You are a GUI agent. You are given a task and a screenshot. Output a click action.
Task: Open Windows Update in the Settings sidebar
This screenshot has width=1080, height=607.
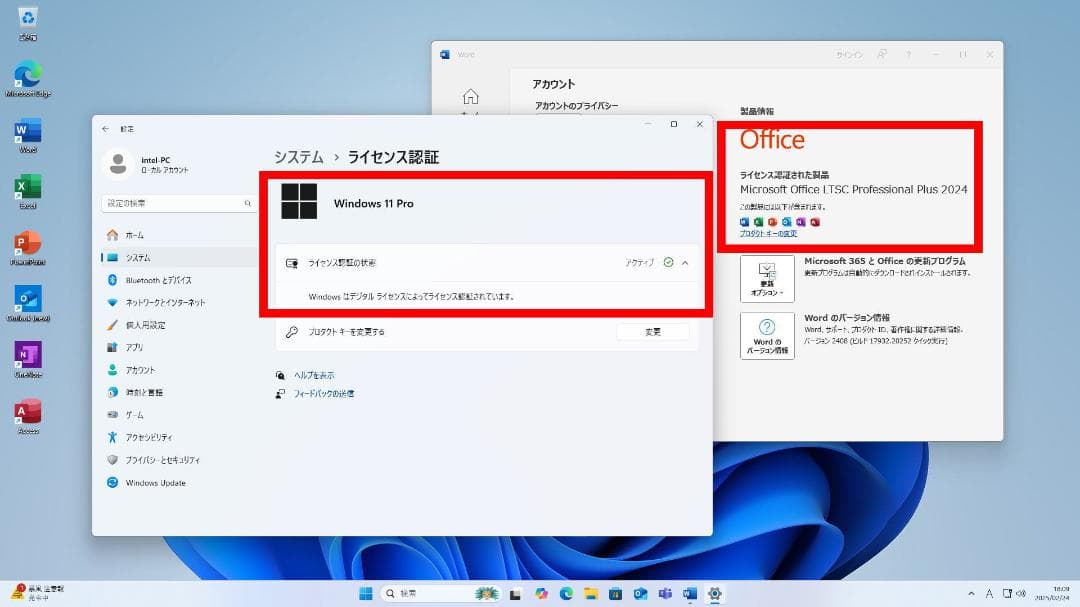(155, 482)
